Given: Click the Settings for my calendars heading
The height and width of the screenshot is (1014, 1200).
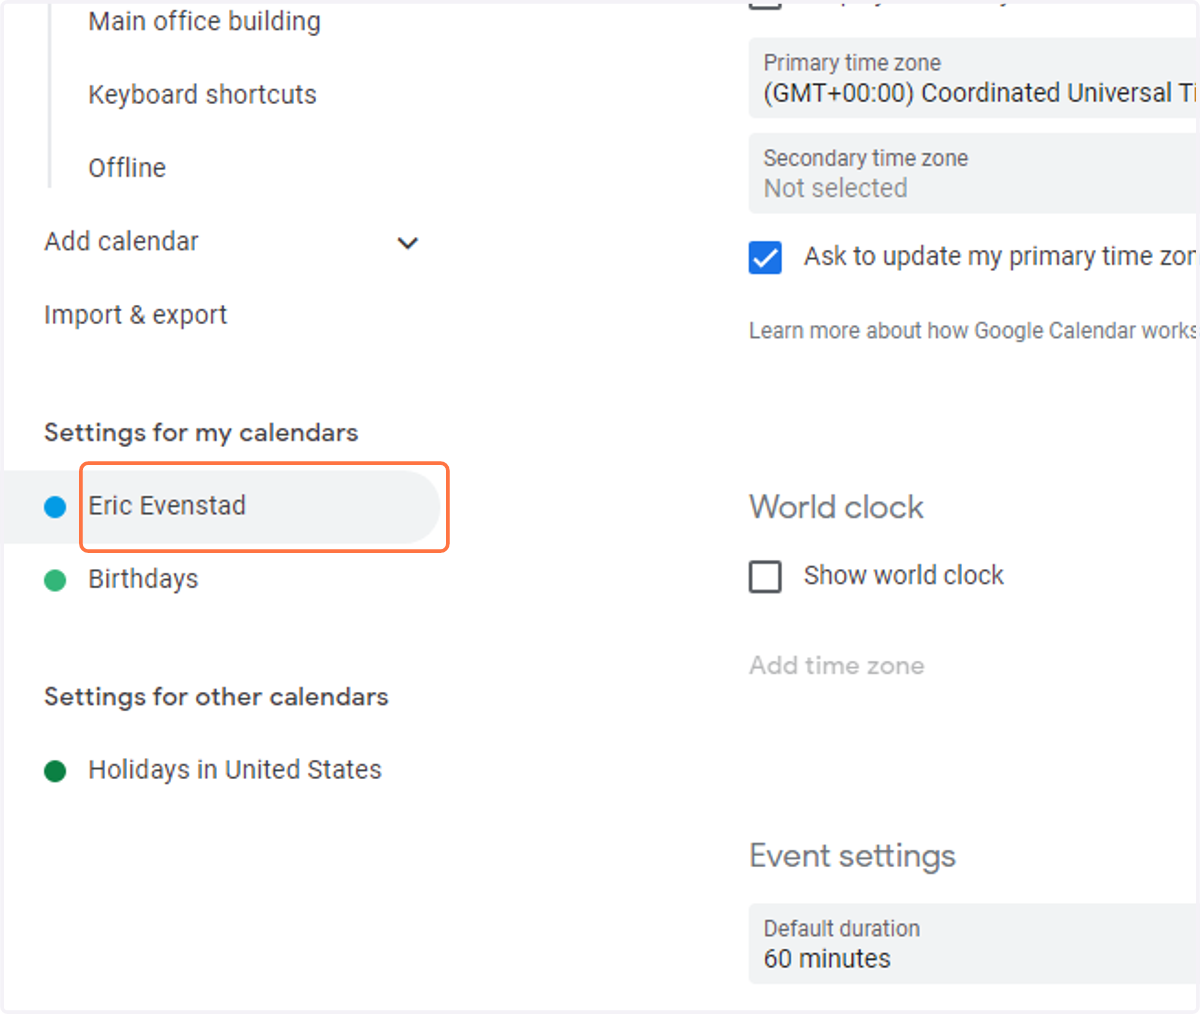Looking at the screenshot, I should (x=201, y=433).
